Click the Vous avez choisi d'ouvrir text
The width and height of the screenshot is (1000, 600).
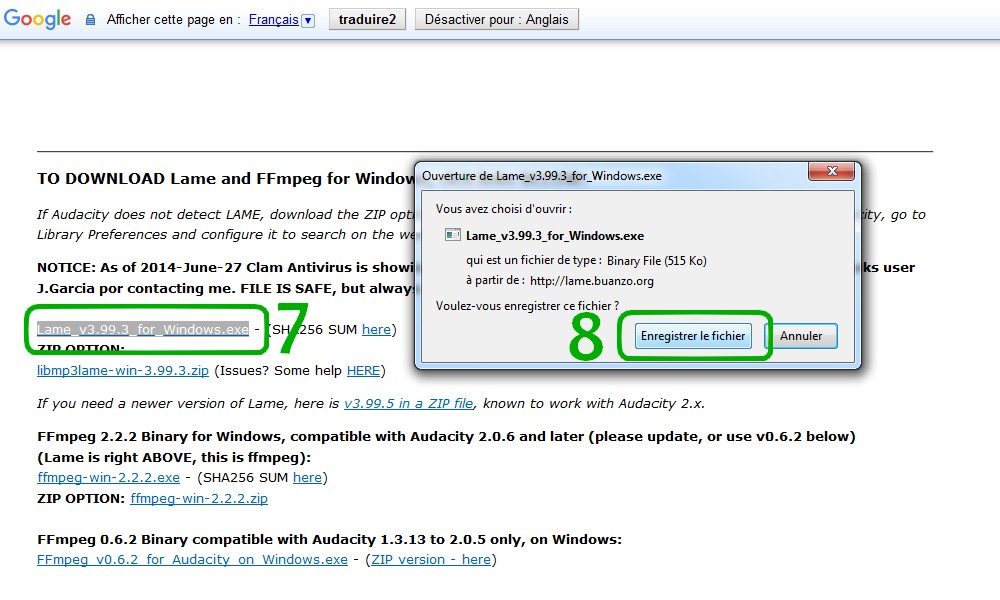[504, 209]
